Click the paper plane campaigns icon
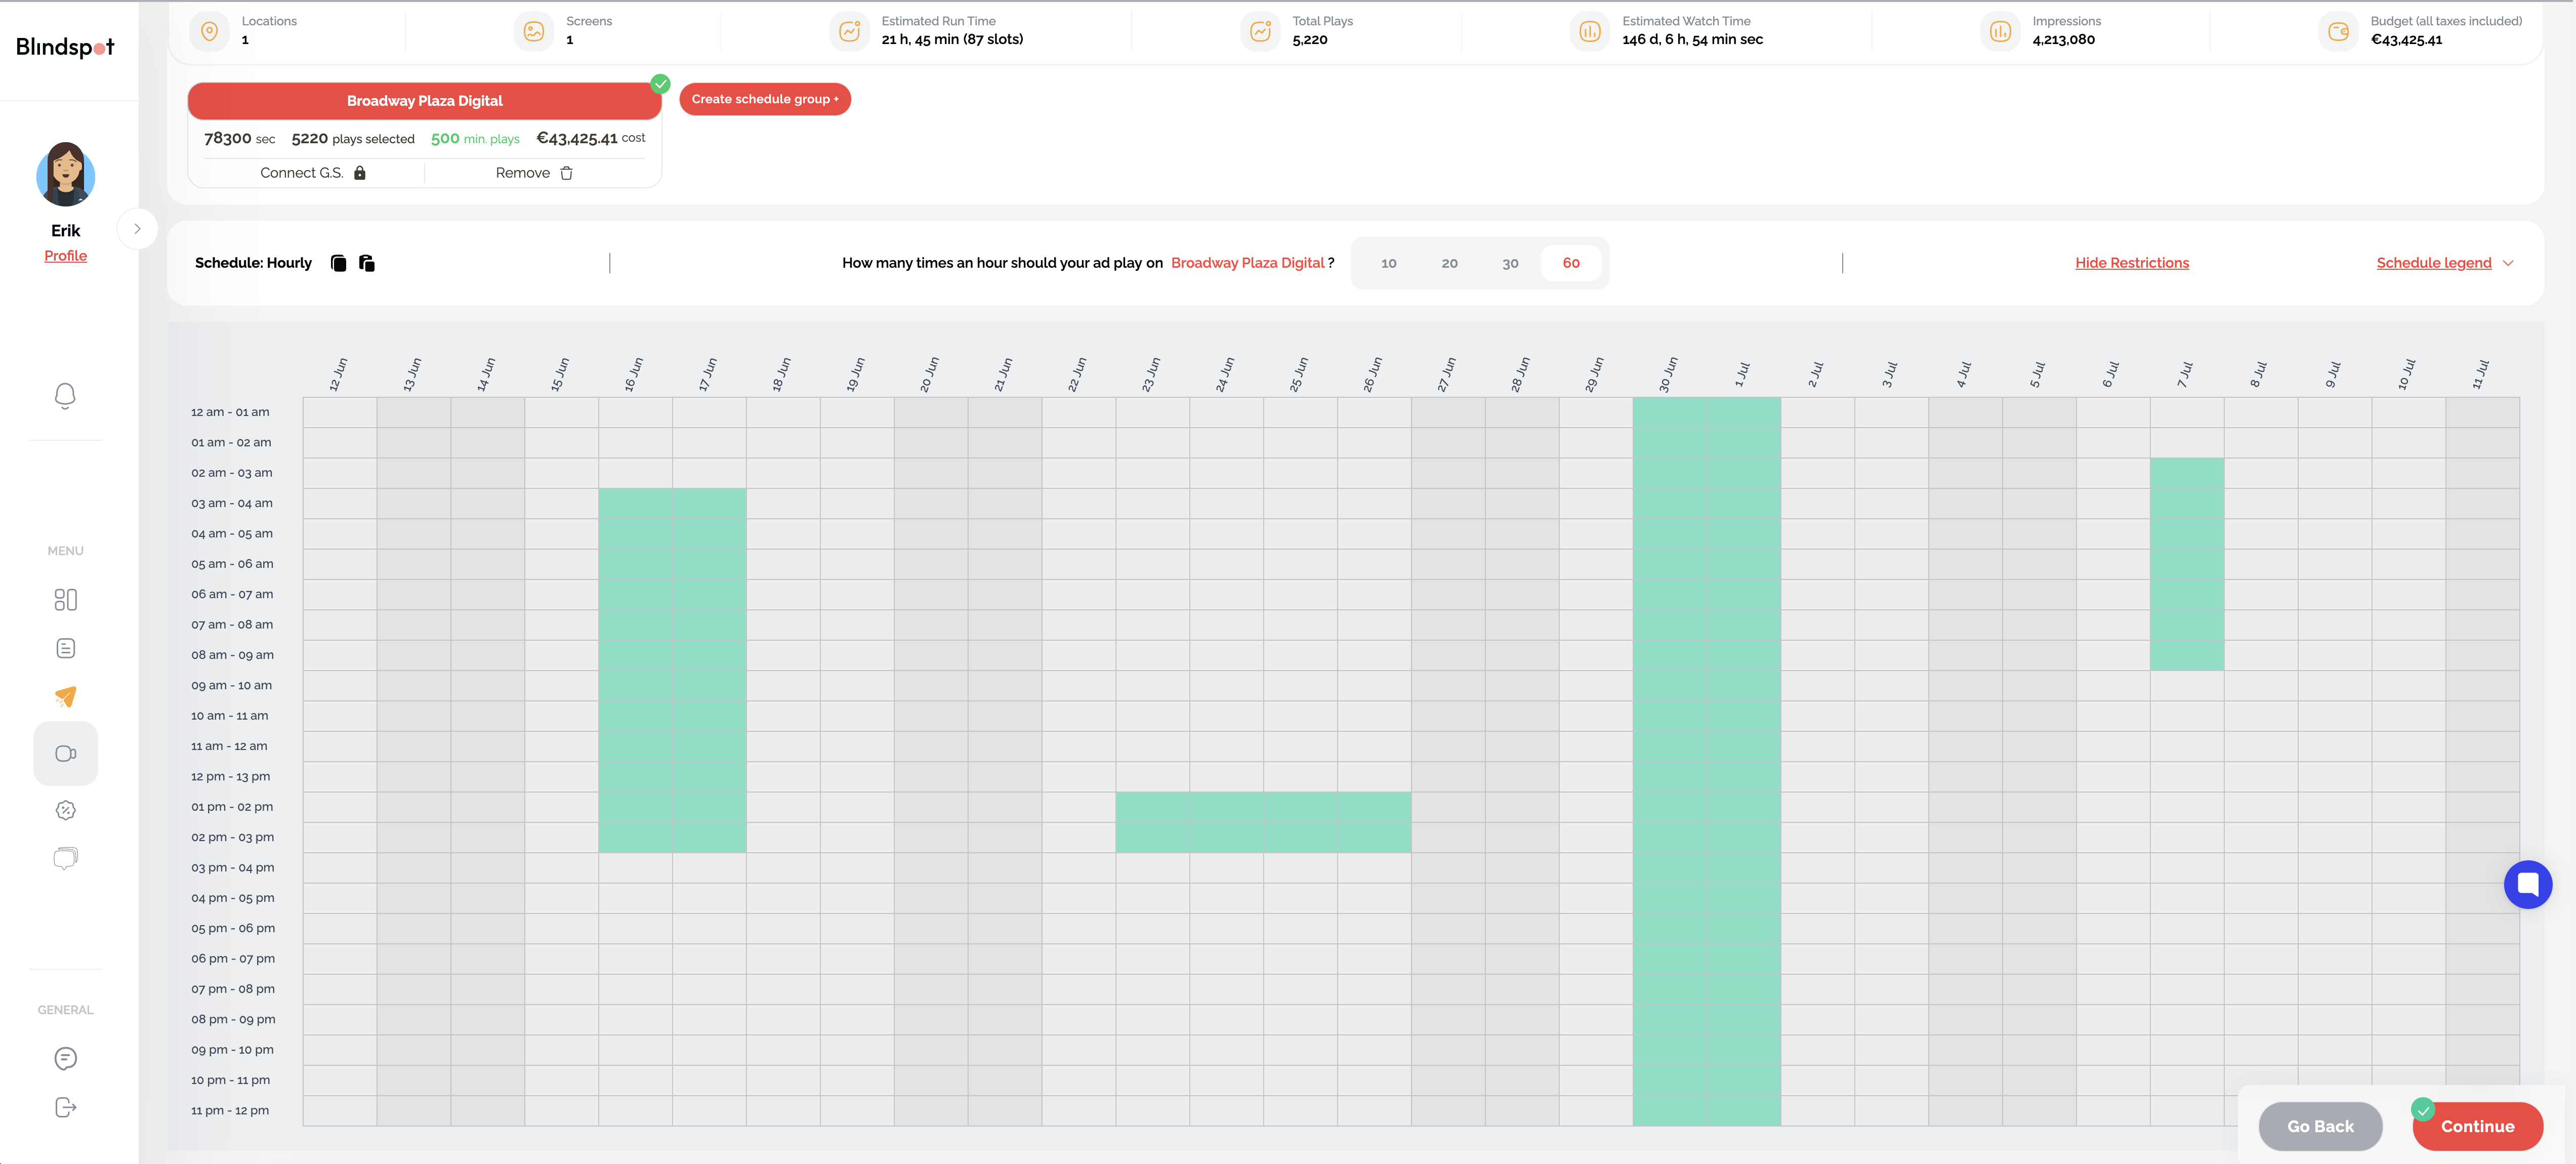This screenshot has width=2576, height=1164. tap(65, 697)
